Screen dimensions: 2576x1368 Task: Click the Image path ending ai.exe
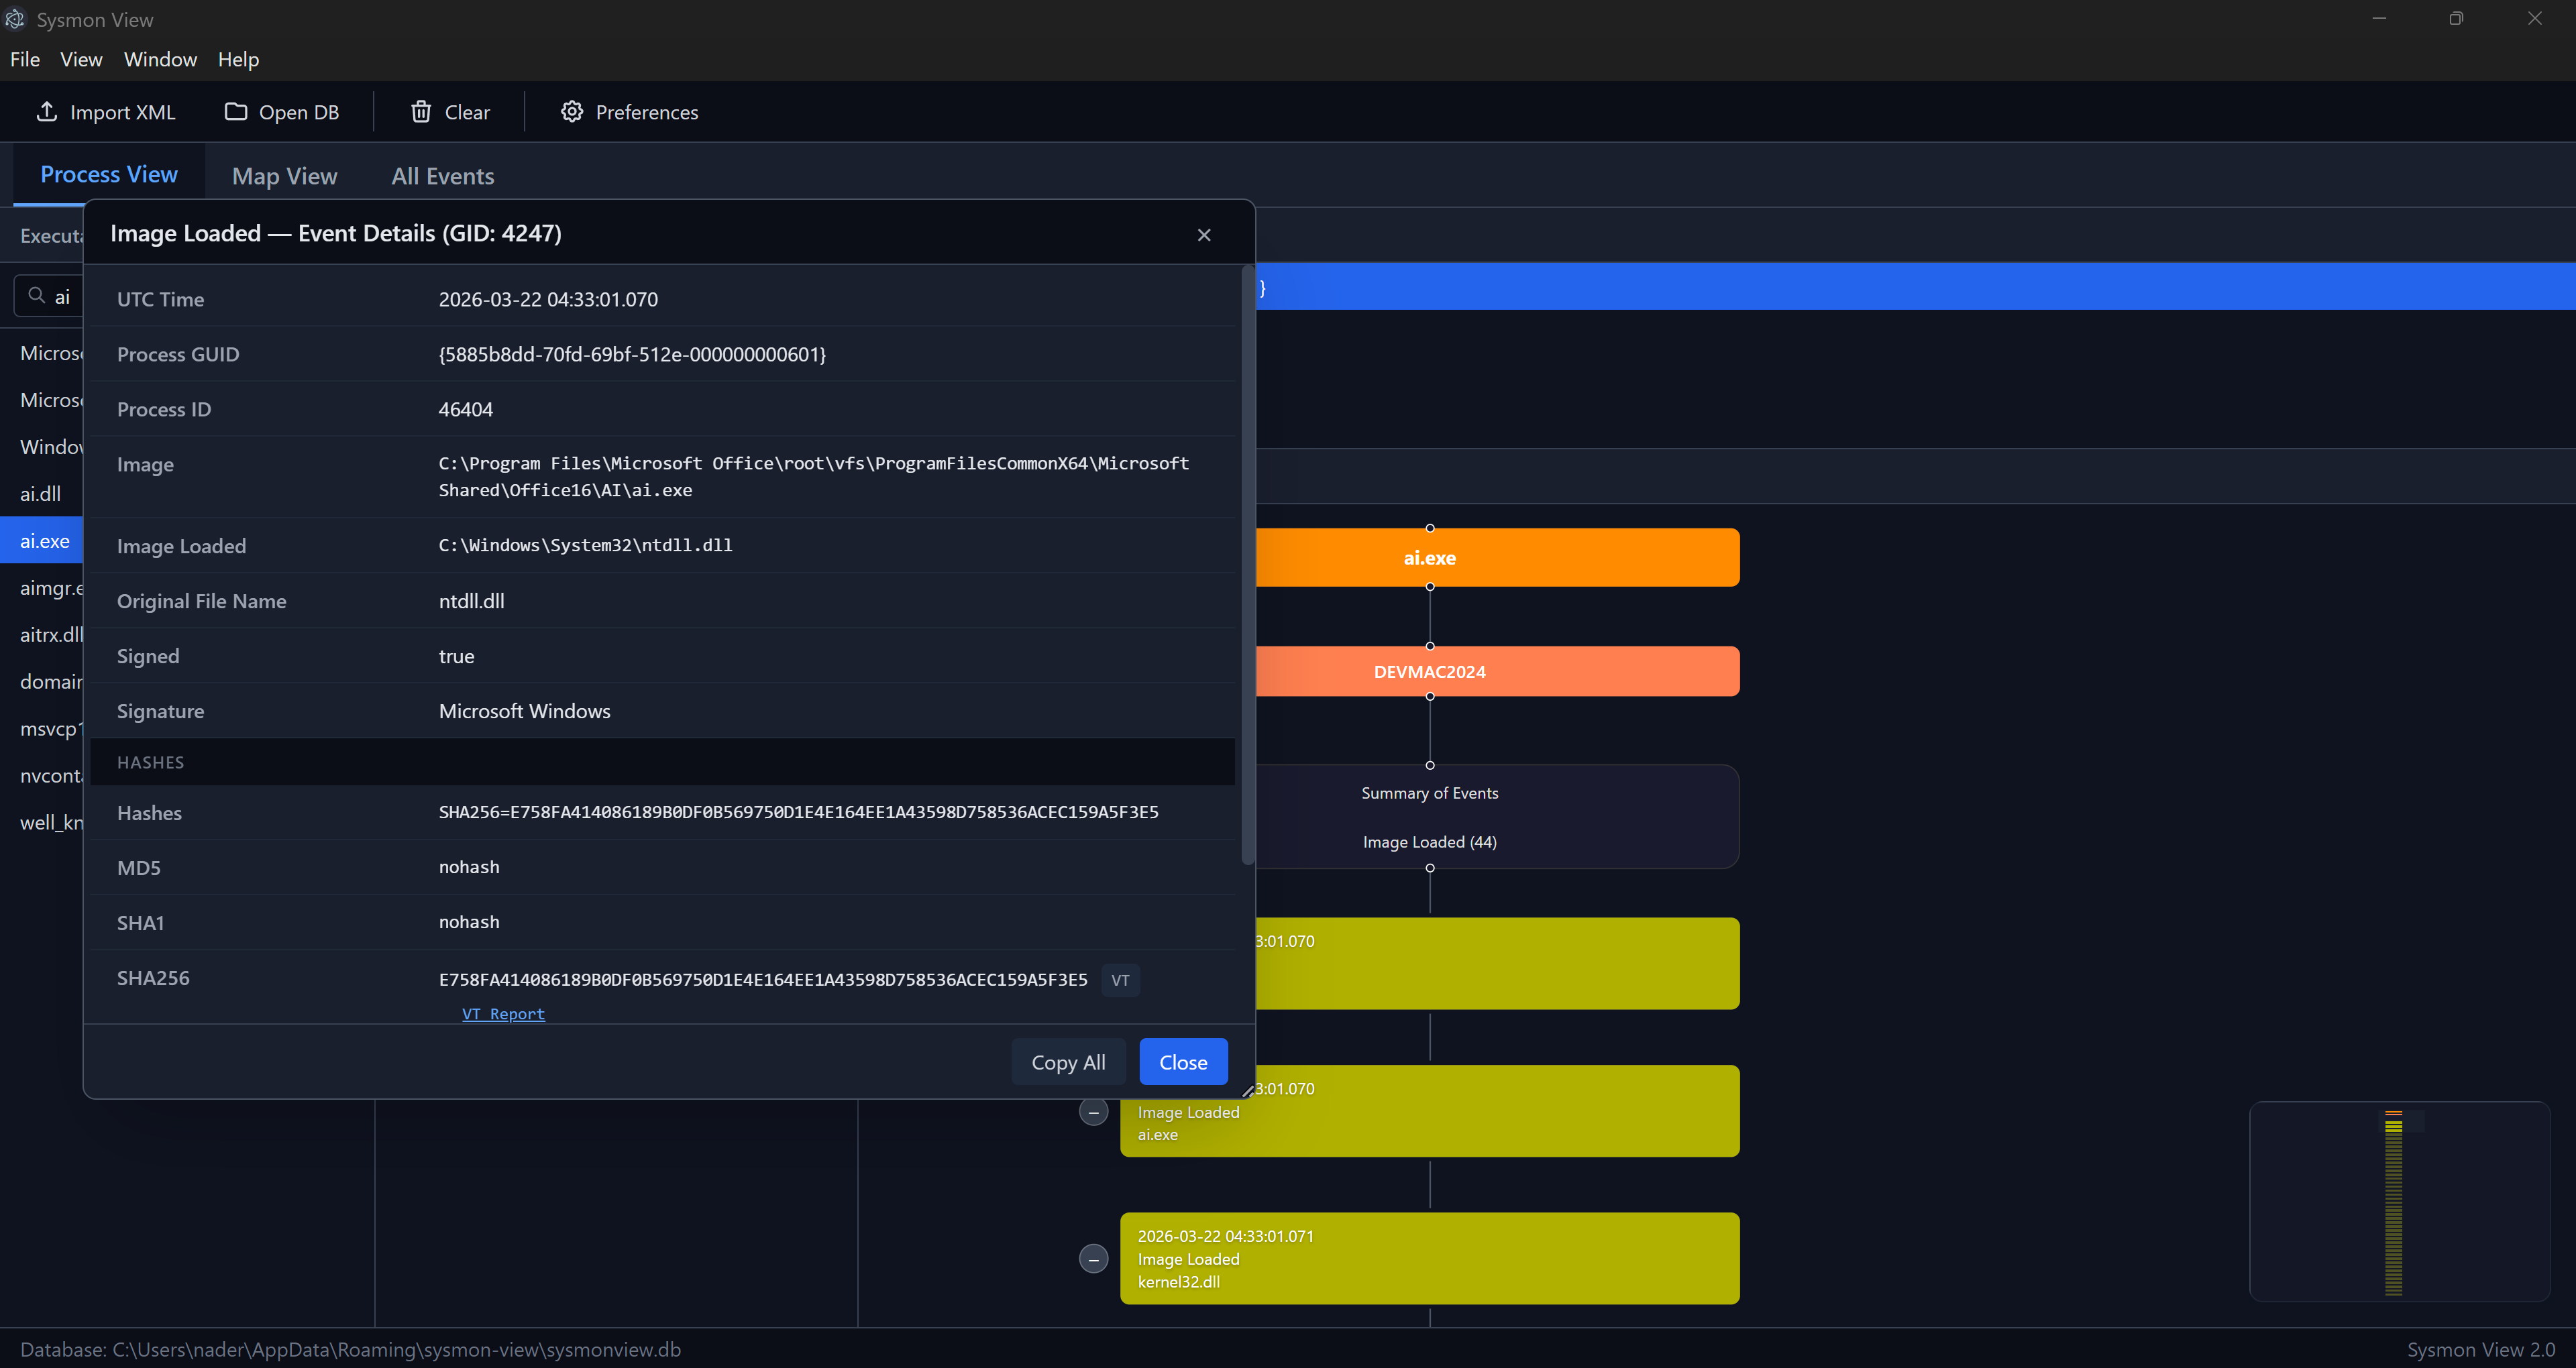tap(813, 477)
